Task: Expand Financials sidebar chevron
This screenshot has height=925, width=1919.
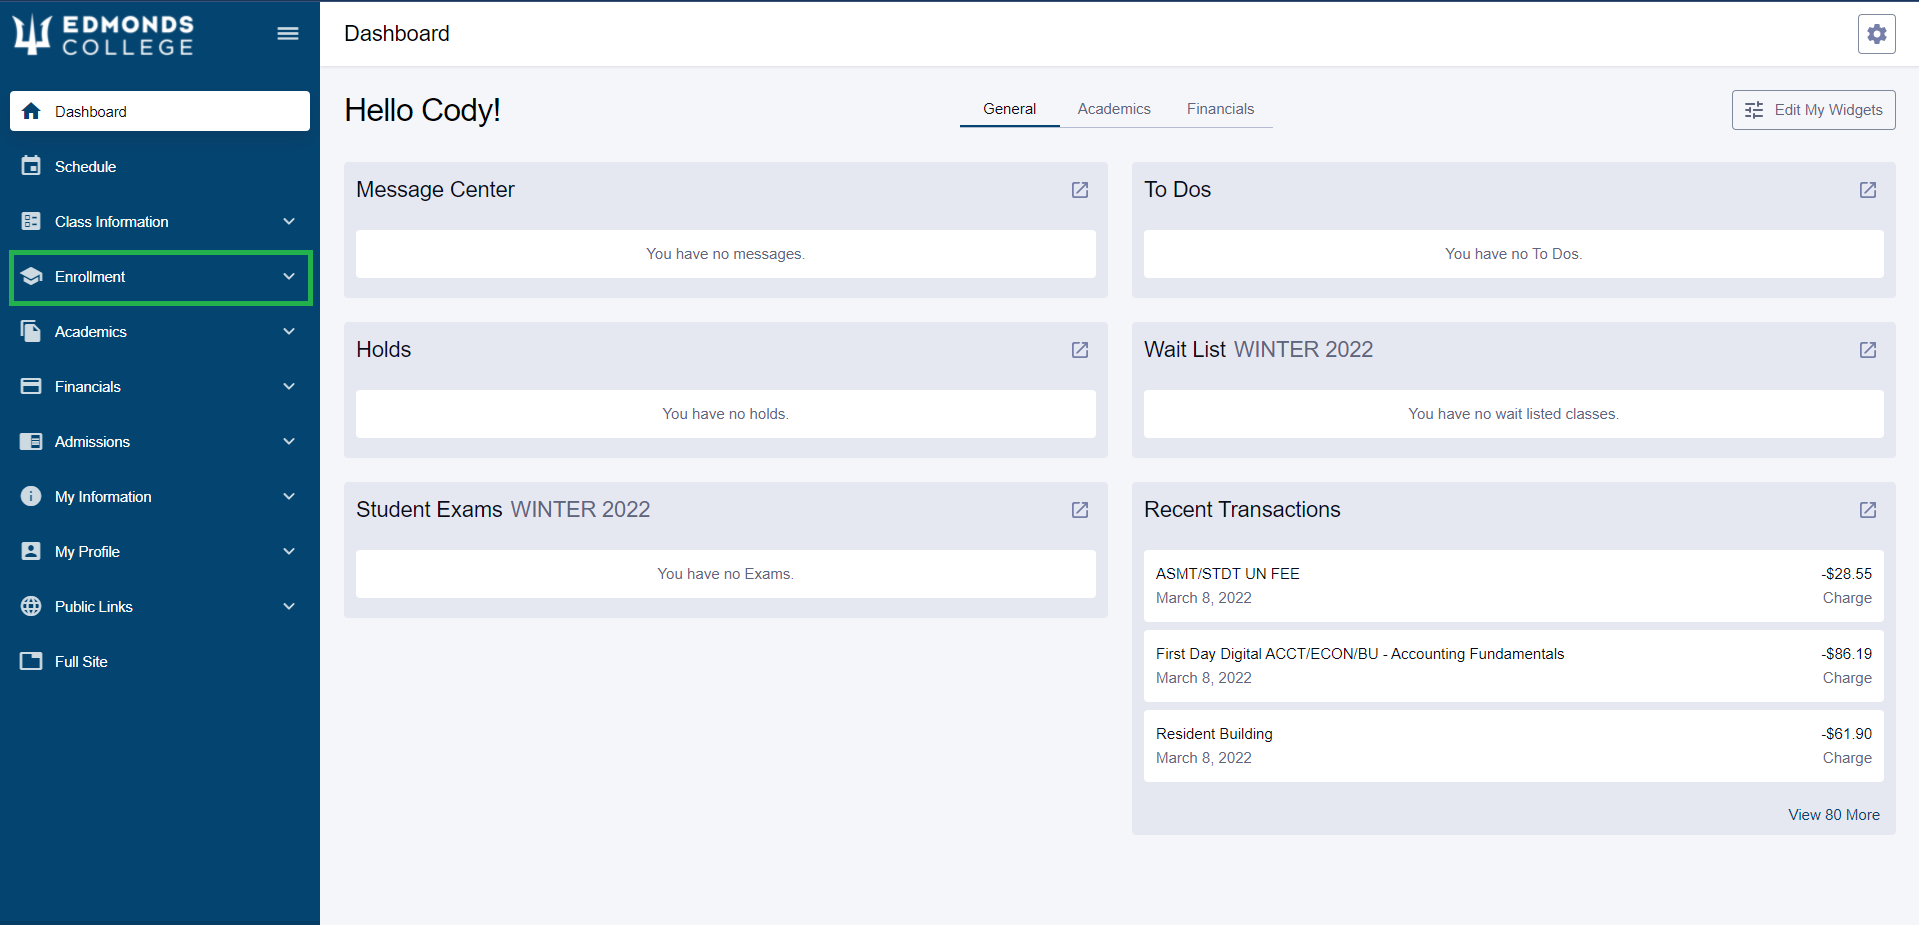Action: pos(289,386)
